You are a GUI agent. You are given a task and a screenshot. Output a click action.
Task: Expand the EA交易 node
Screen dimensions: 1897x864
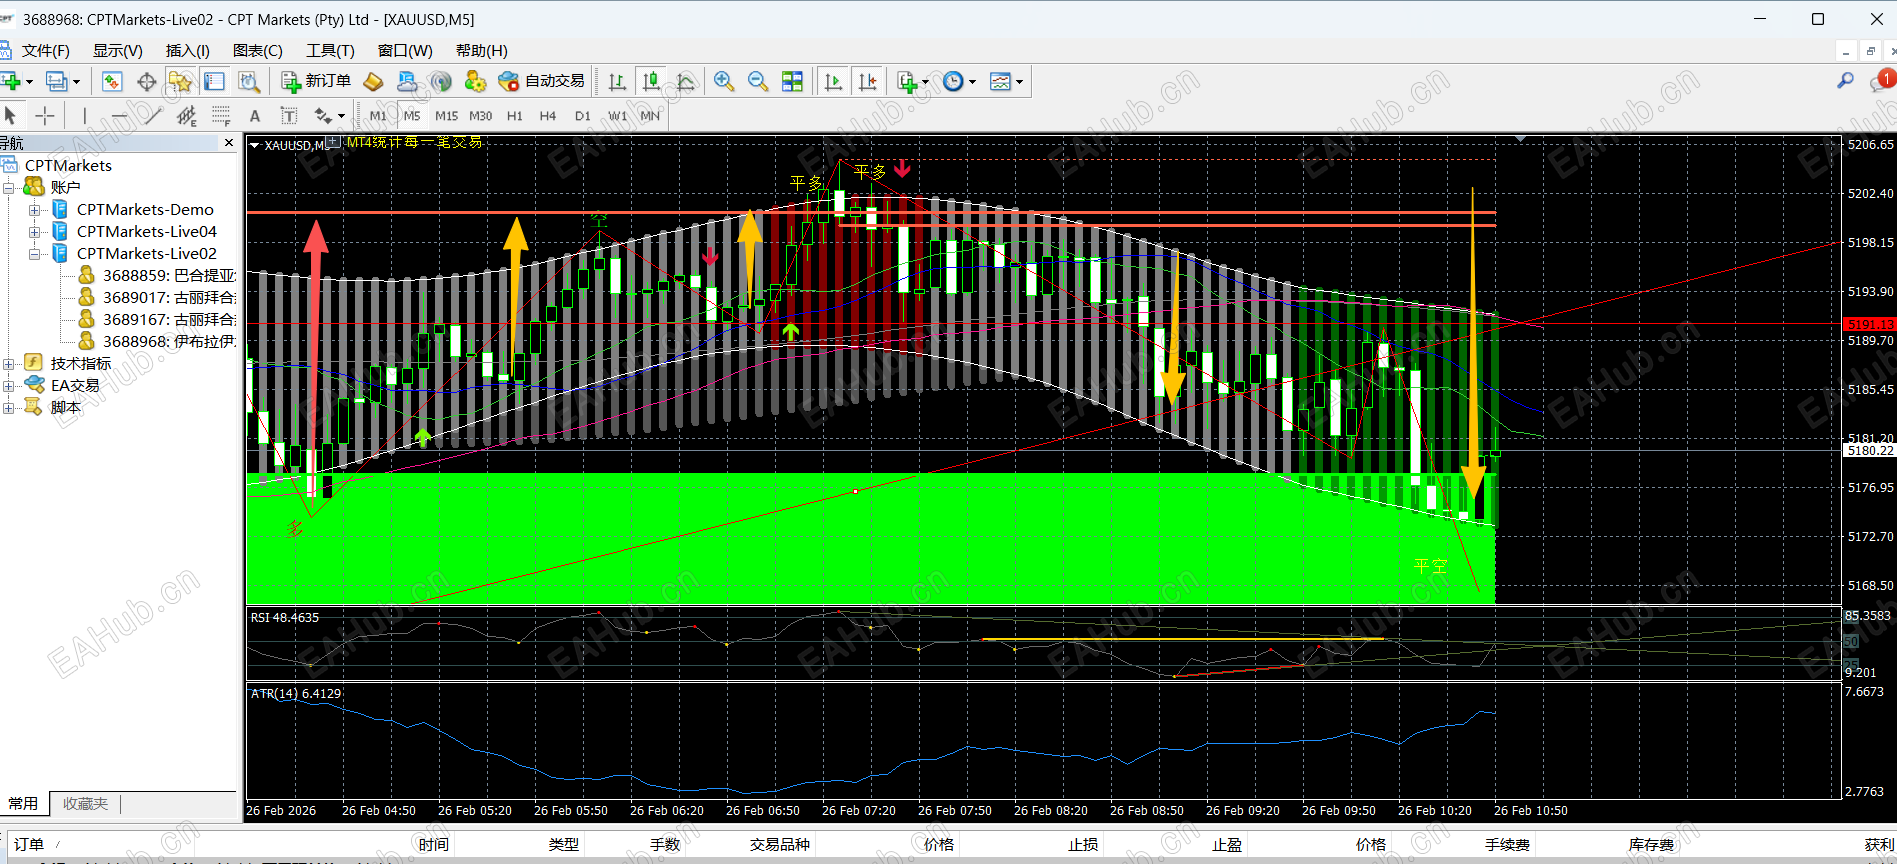pyautogui.click(x=9, y=385)
